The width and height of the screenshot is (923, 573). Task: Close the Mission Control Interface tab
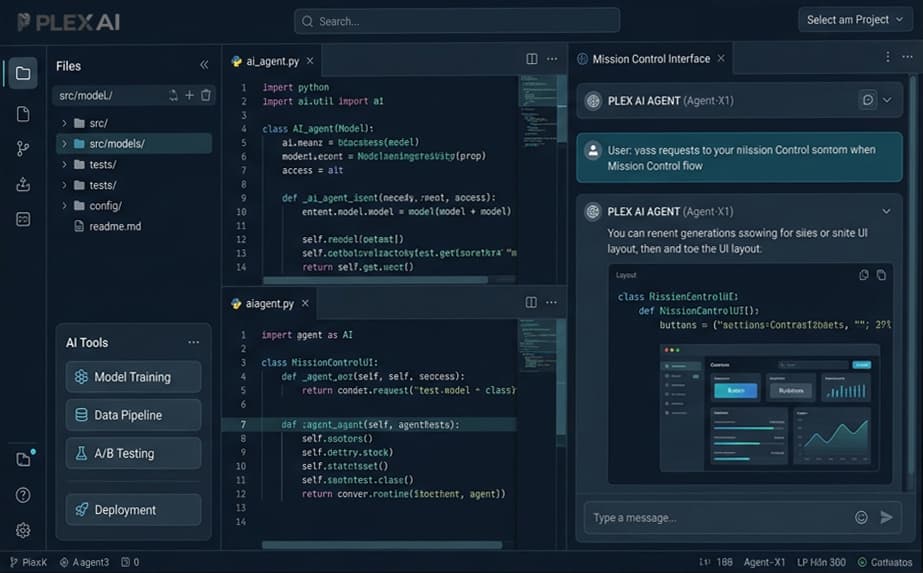click(x=721, y=58)
